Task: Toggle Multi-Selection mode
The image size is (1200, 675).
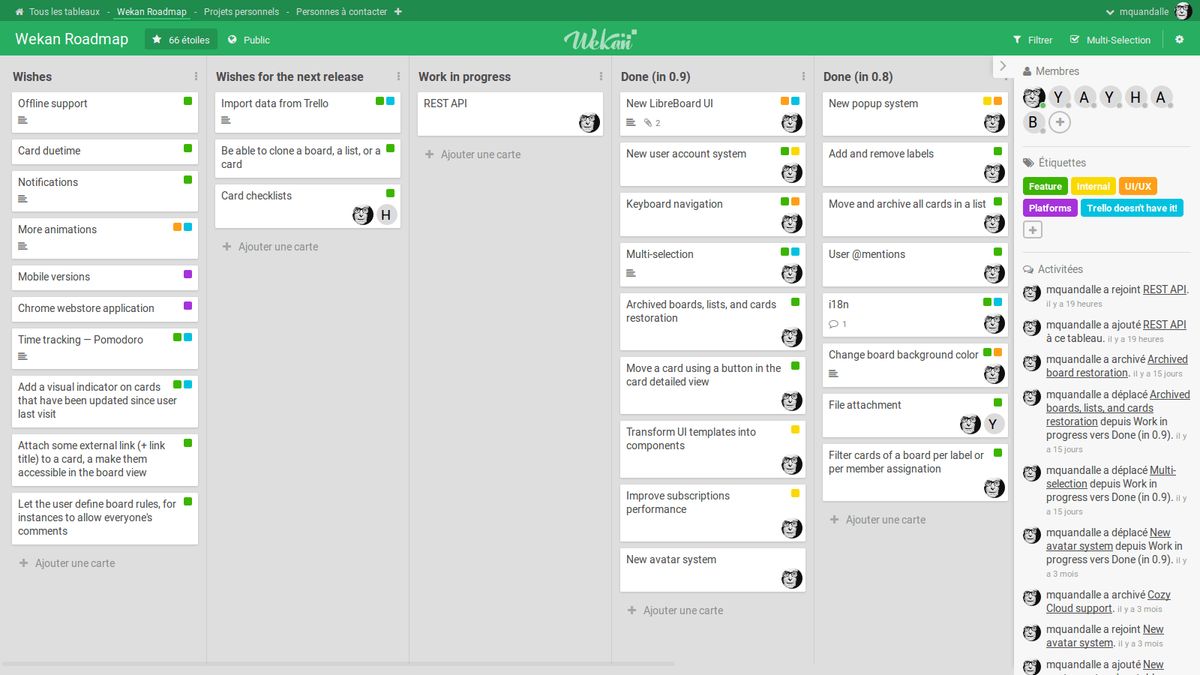Action: coord(1110,40)
